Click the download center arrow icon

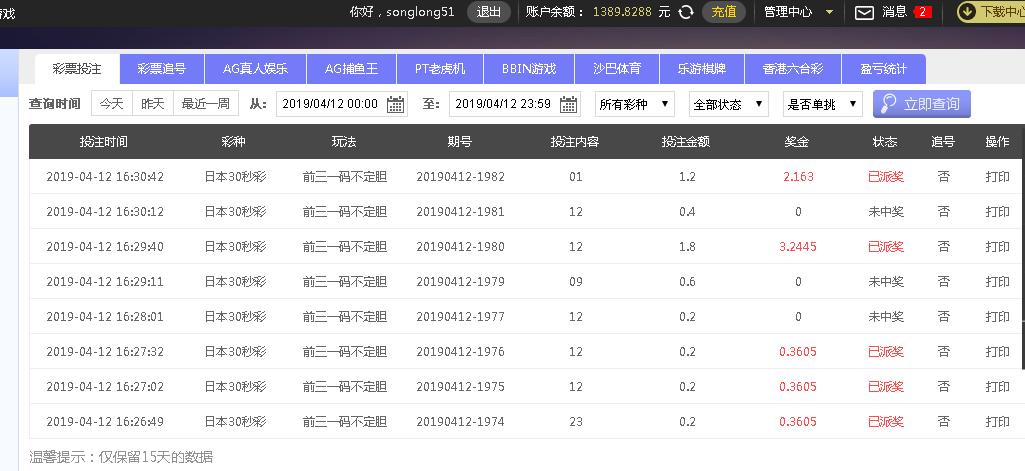966,12
